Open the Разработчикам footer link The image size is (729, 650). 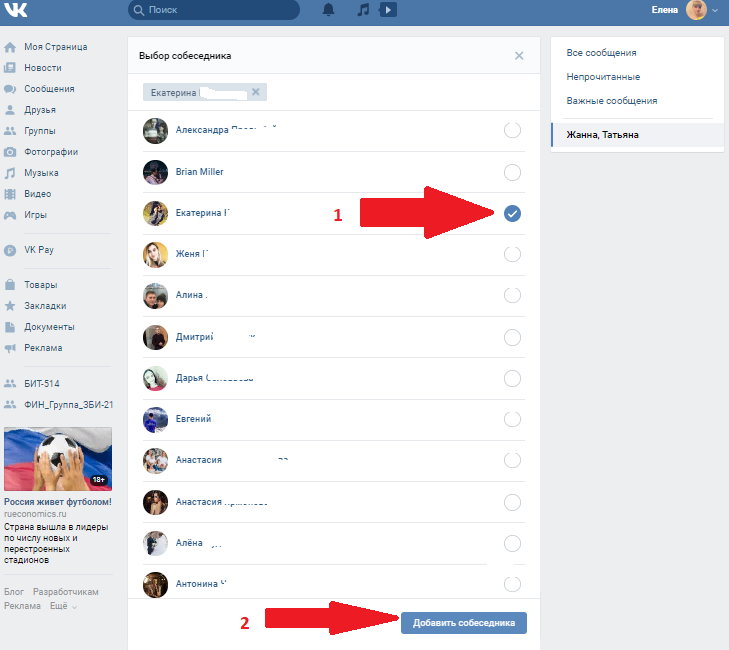(66, 592)
